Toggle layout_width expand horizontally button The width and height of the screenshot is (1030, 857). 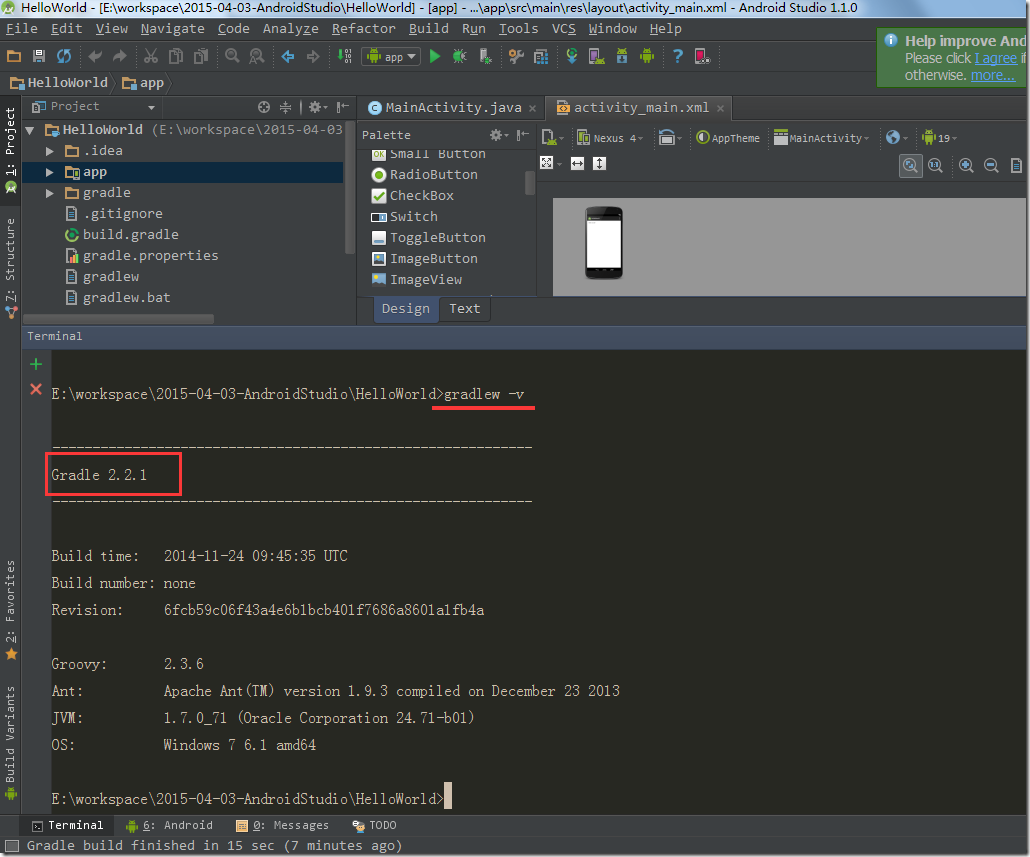pyautogui.click(x=577, y=164)
